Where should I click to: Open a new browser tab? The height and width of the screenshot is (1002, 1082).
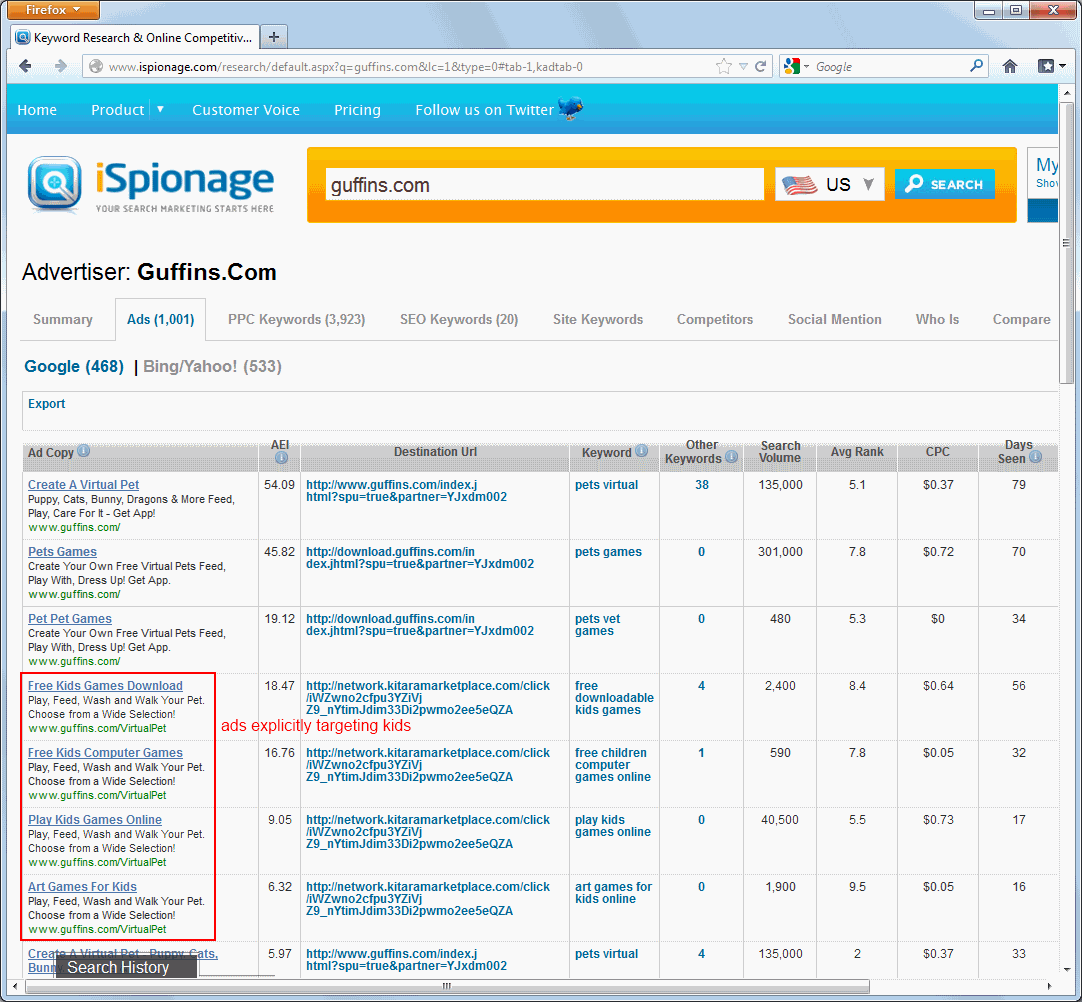[274, 37]
